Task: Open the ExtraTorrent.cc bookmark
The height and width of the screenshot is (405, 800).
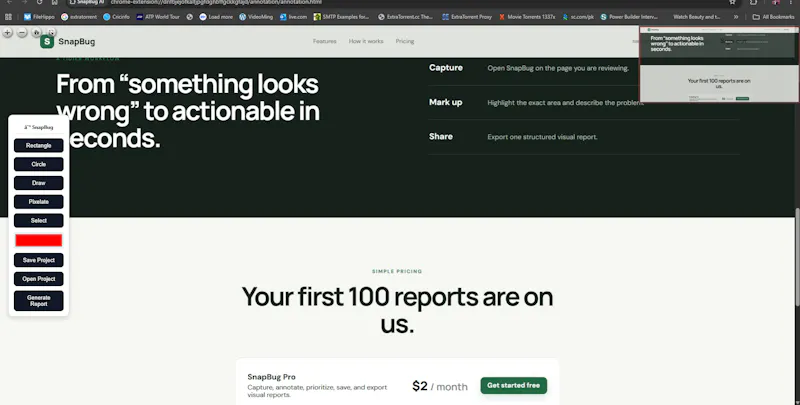Action: pyautogui.click(x=406, y=17)
